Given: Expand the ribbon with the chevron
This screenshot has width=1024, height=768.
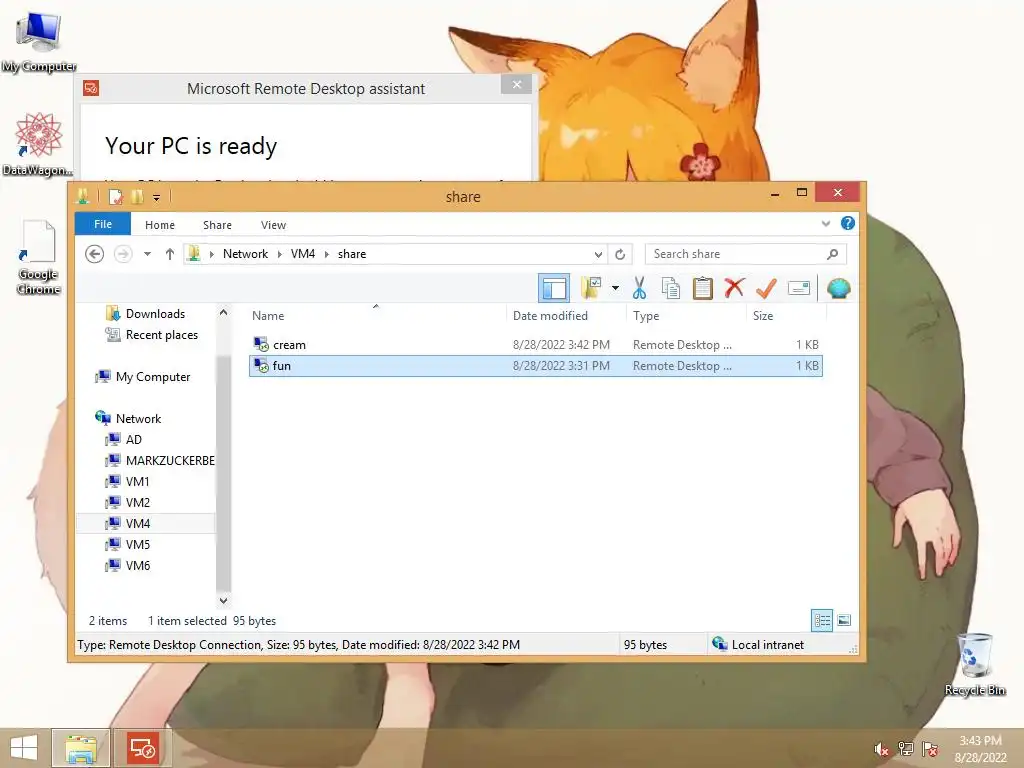Looking at the screenshot, I should pyautogui.click(x=825, y=223).
